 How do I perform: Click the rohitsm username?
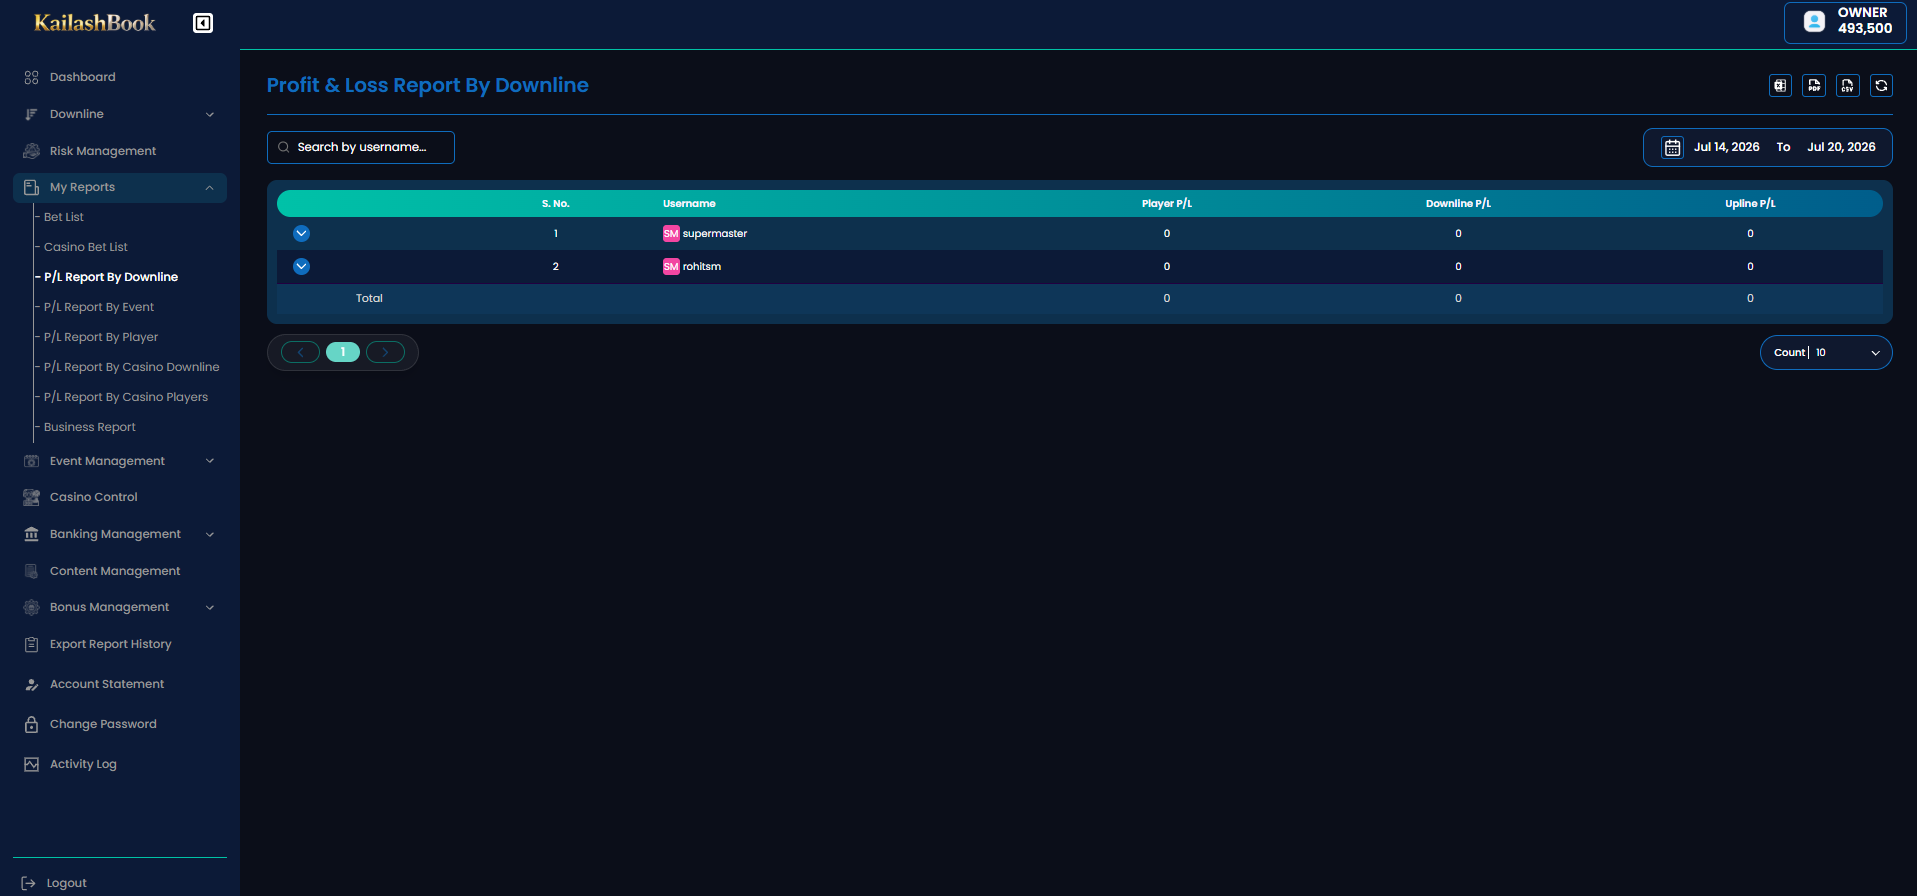point(702,267)
